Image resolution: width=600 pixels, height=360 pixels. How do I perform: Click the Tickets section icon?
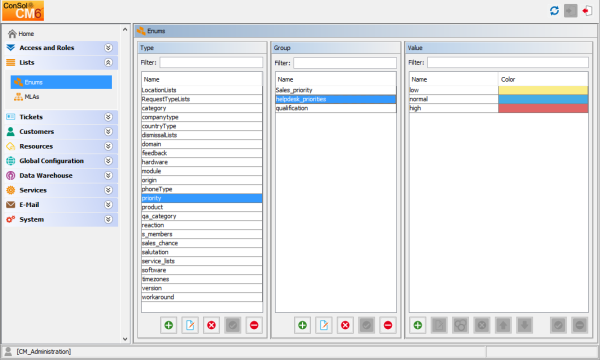click(11, 117)
